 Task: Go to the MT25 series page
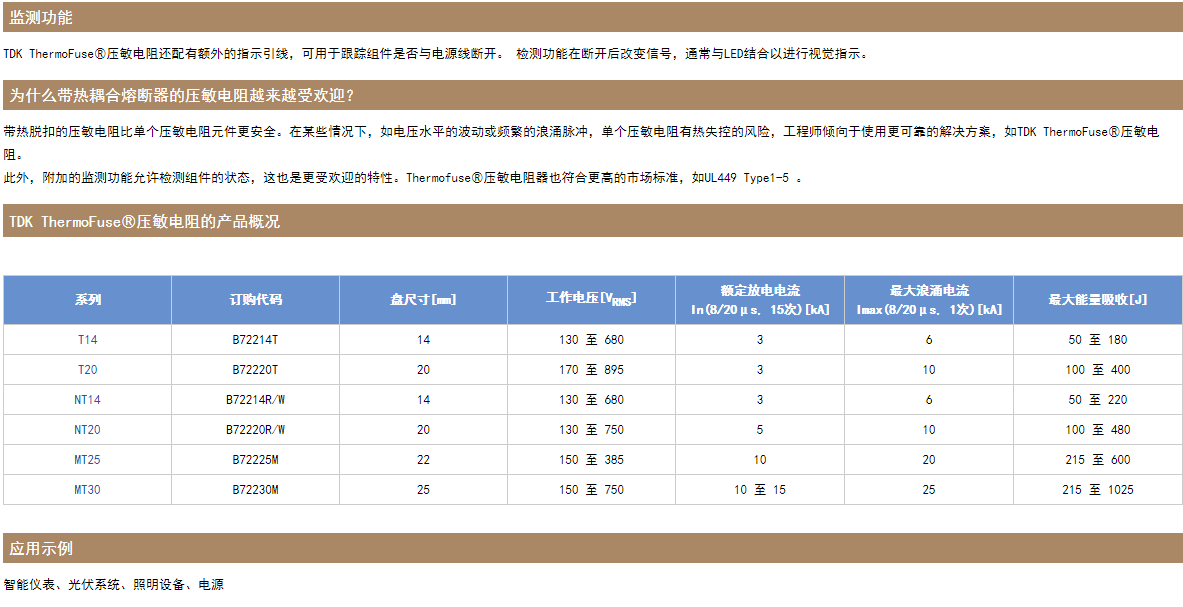(88, 460)
